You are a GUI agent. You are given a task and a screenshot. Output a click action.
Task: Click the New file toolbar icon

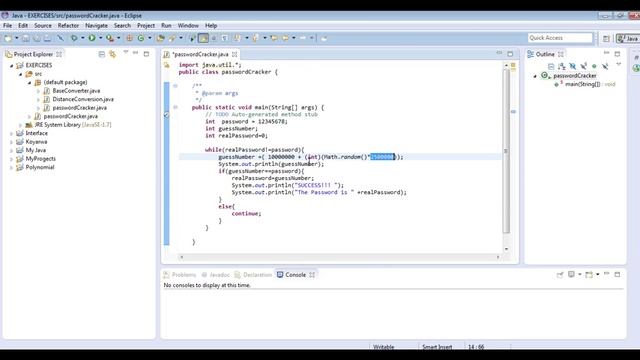pyautogui.click(x=8, y=38)
